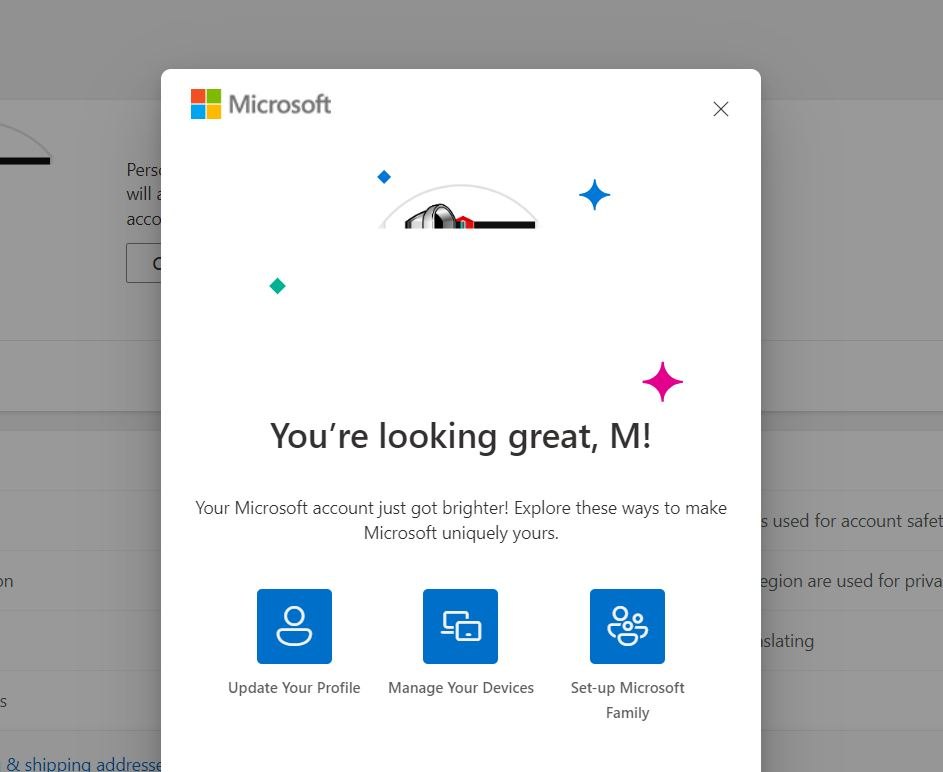Open the Manage Your Devices icon tile
Viewport: 943px width, 772px height.
[460, 626]
